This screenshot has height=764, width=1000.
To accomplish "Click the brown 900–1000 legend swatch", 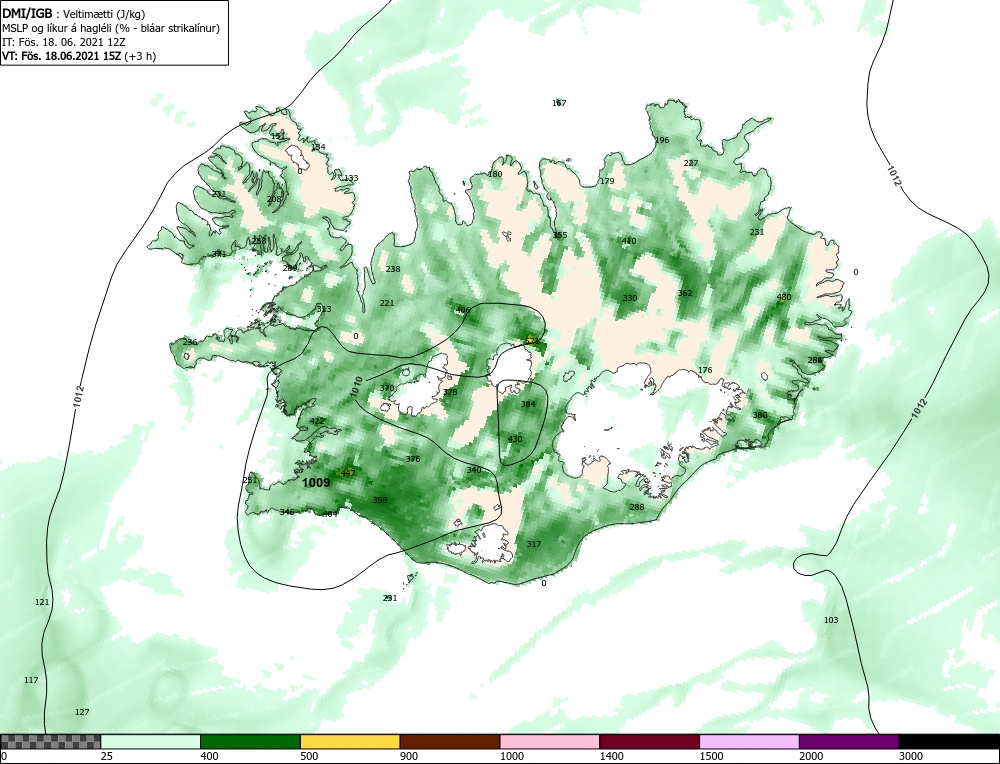I will [450, 741].
